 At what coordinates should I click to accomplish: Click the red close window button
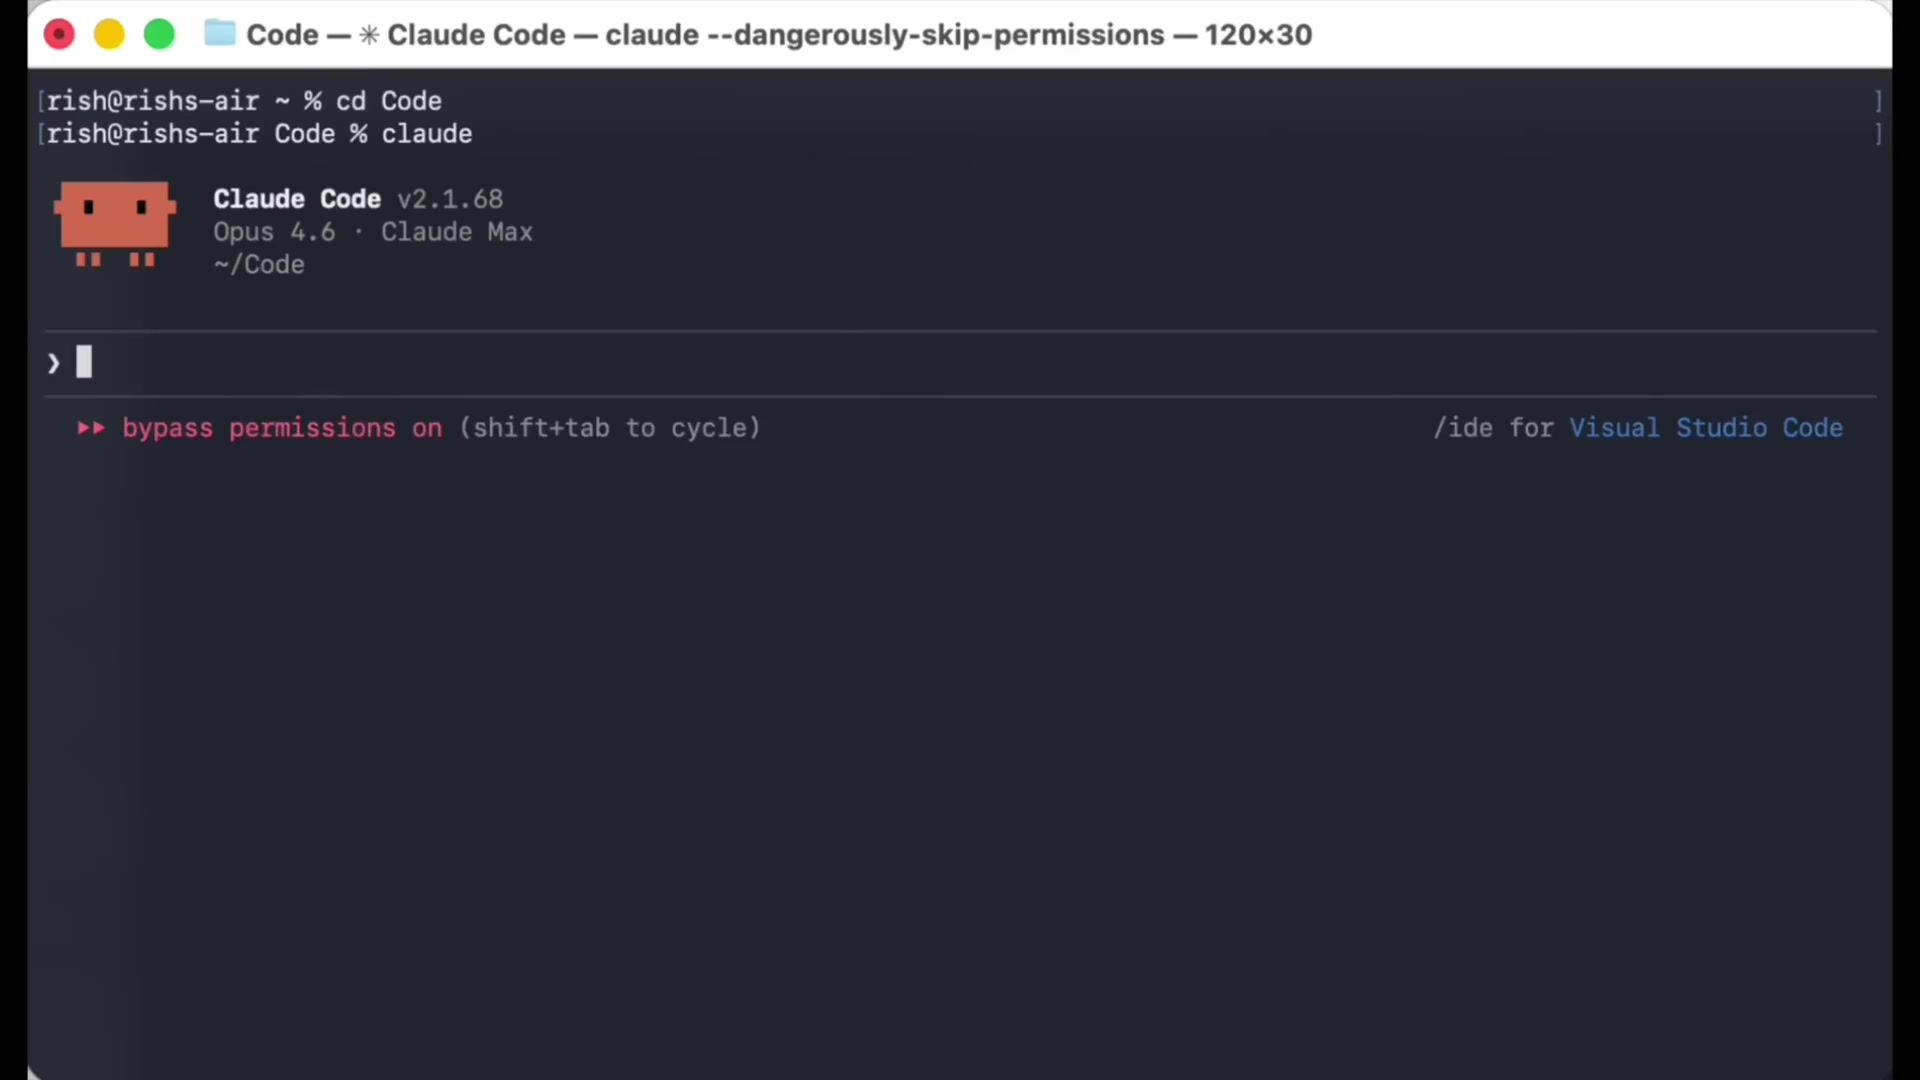click(x=59, y=35)
